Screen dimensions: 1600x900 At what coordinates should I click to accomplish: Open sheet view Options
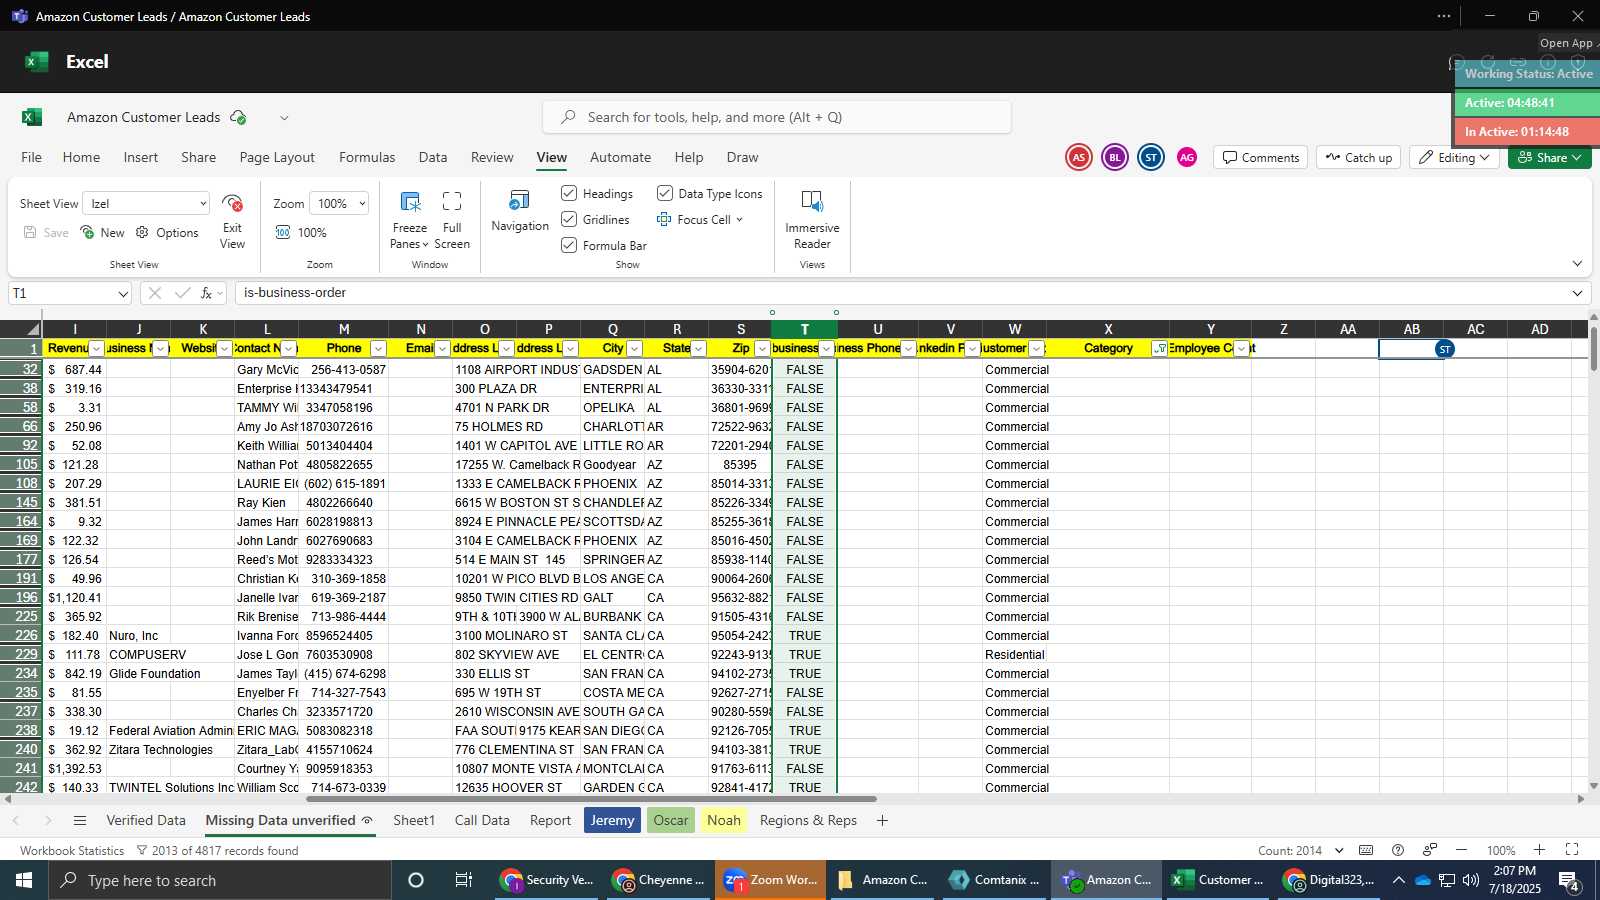tap(168, 232)
